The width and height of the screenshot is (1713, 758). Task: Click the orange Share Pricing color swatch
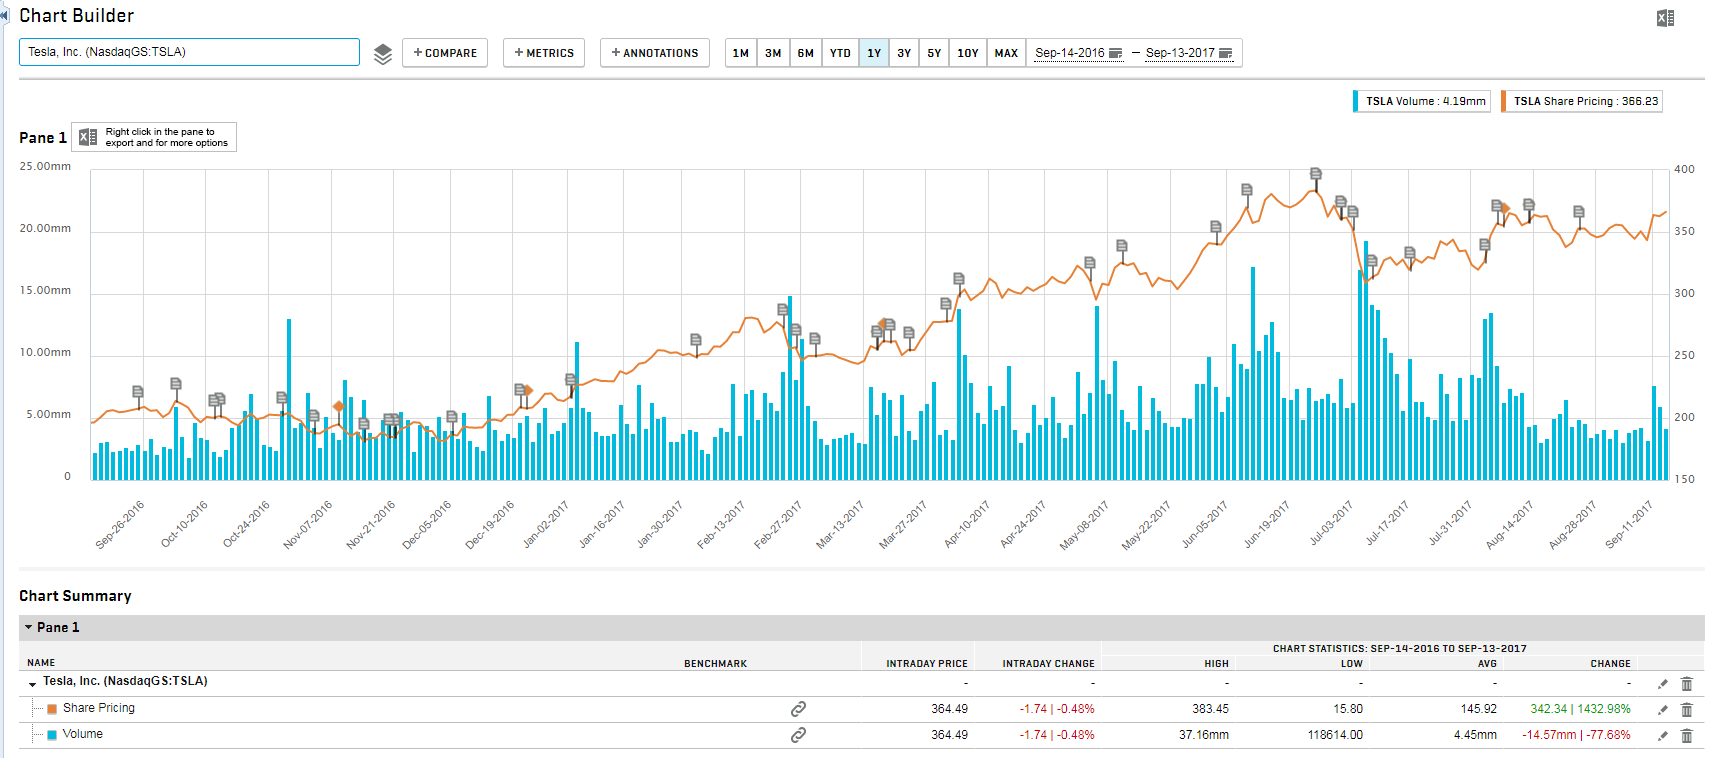[x=52, y=709]
